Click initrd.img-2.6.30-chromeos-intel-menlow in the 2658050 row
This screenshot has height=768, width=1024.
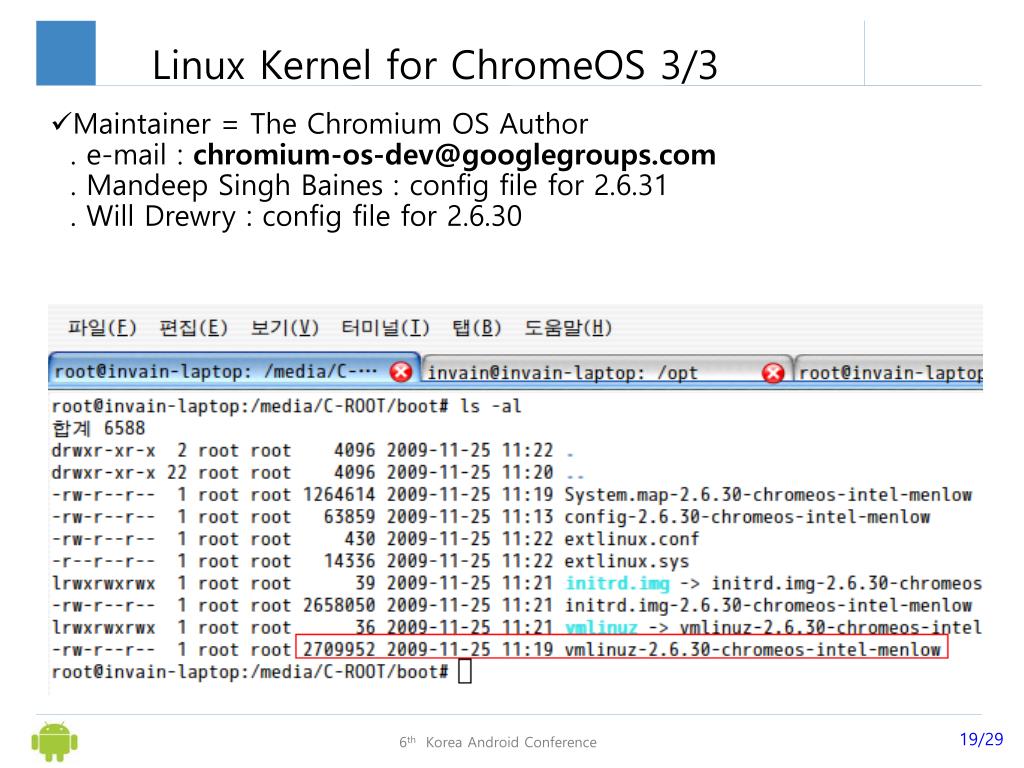[768, 606]
